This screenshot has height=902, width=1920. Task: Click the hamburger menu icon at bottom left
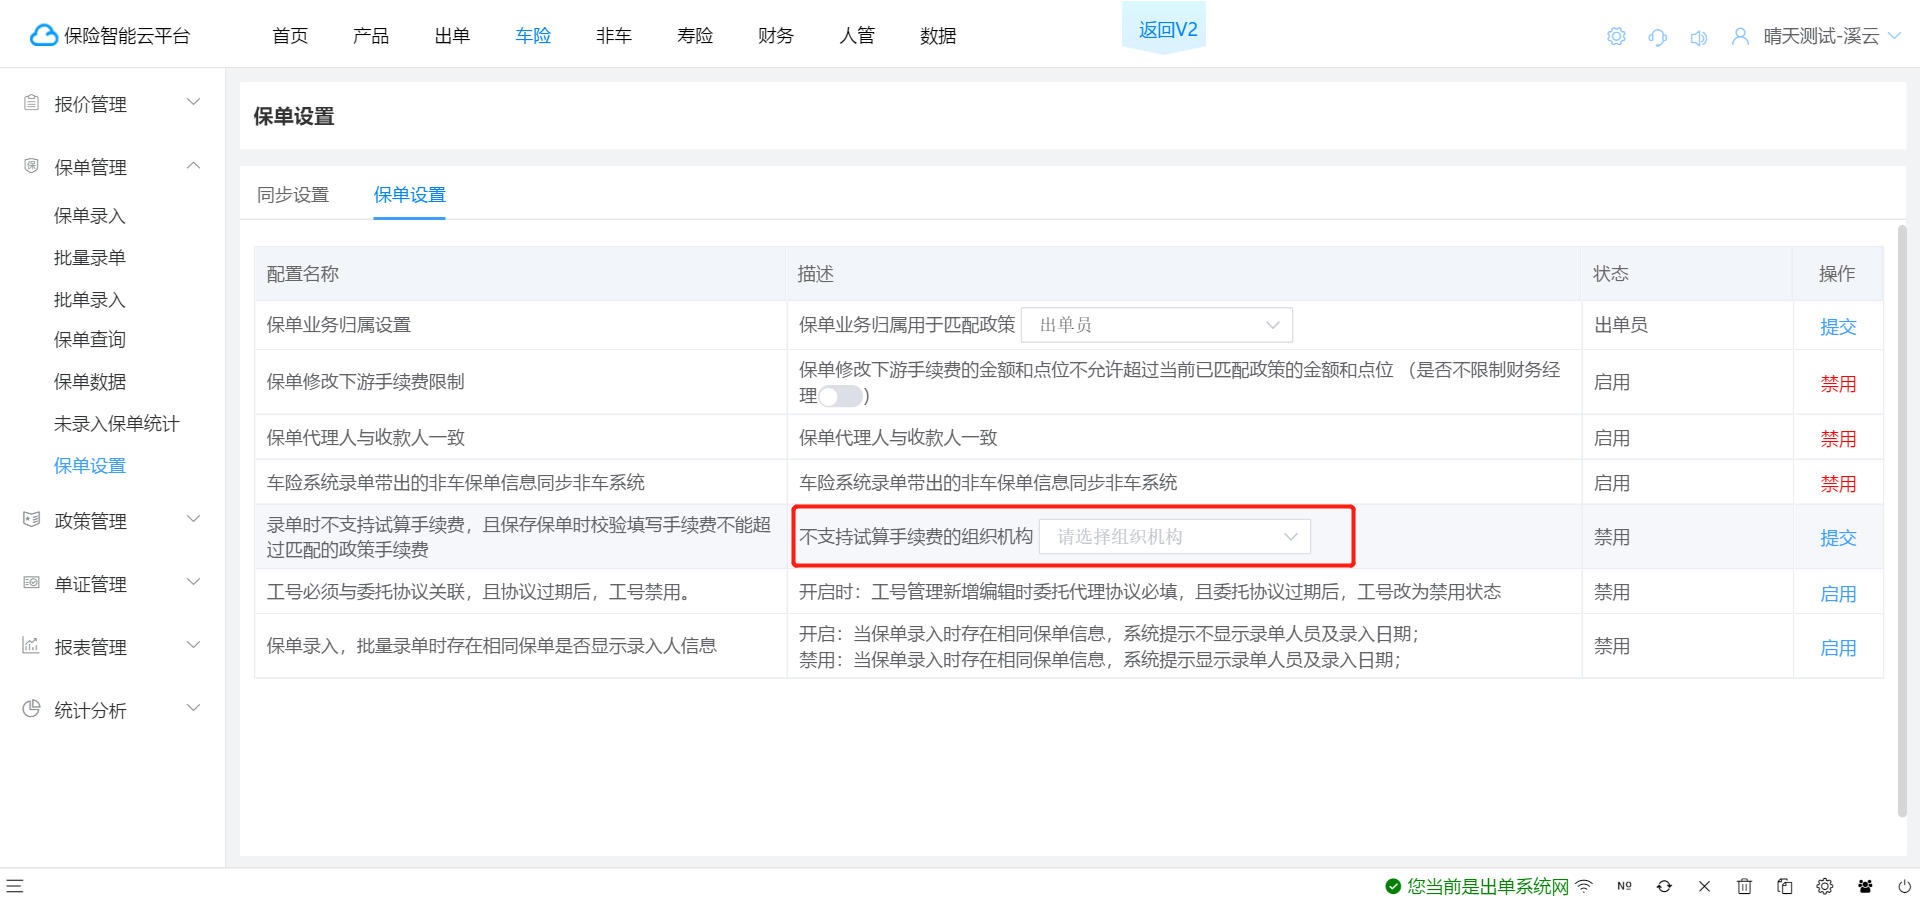pyautogui.click(x=15, y=886)
